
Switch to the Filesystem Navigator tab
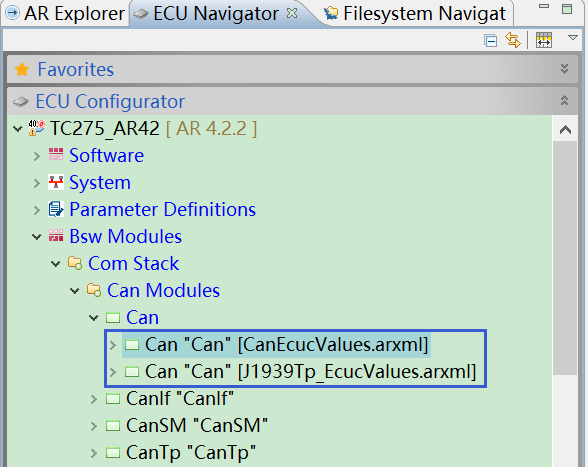coord(416,14)
